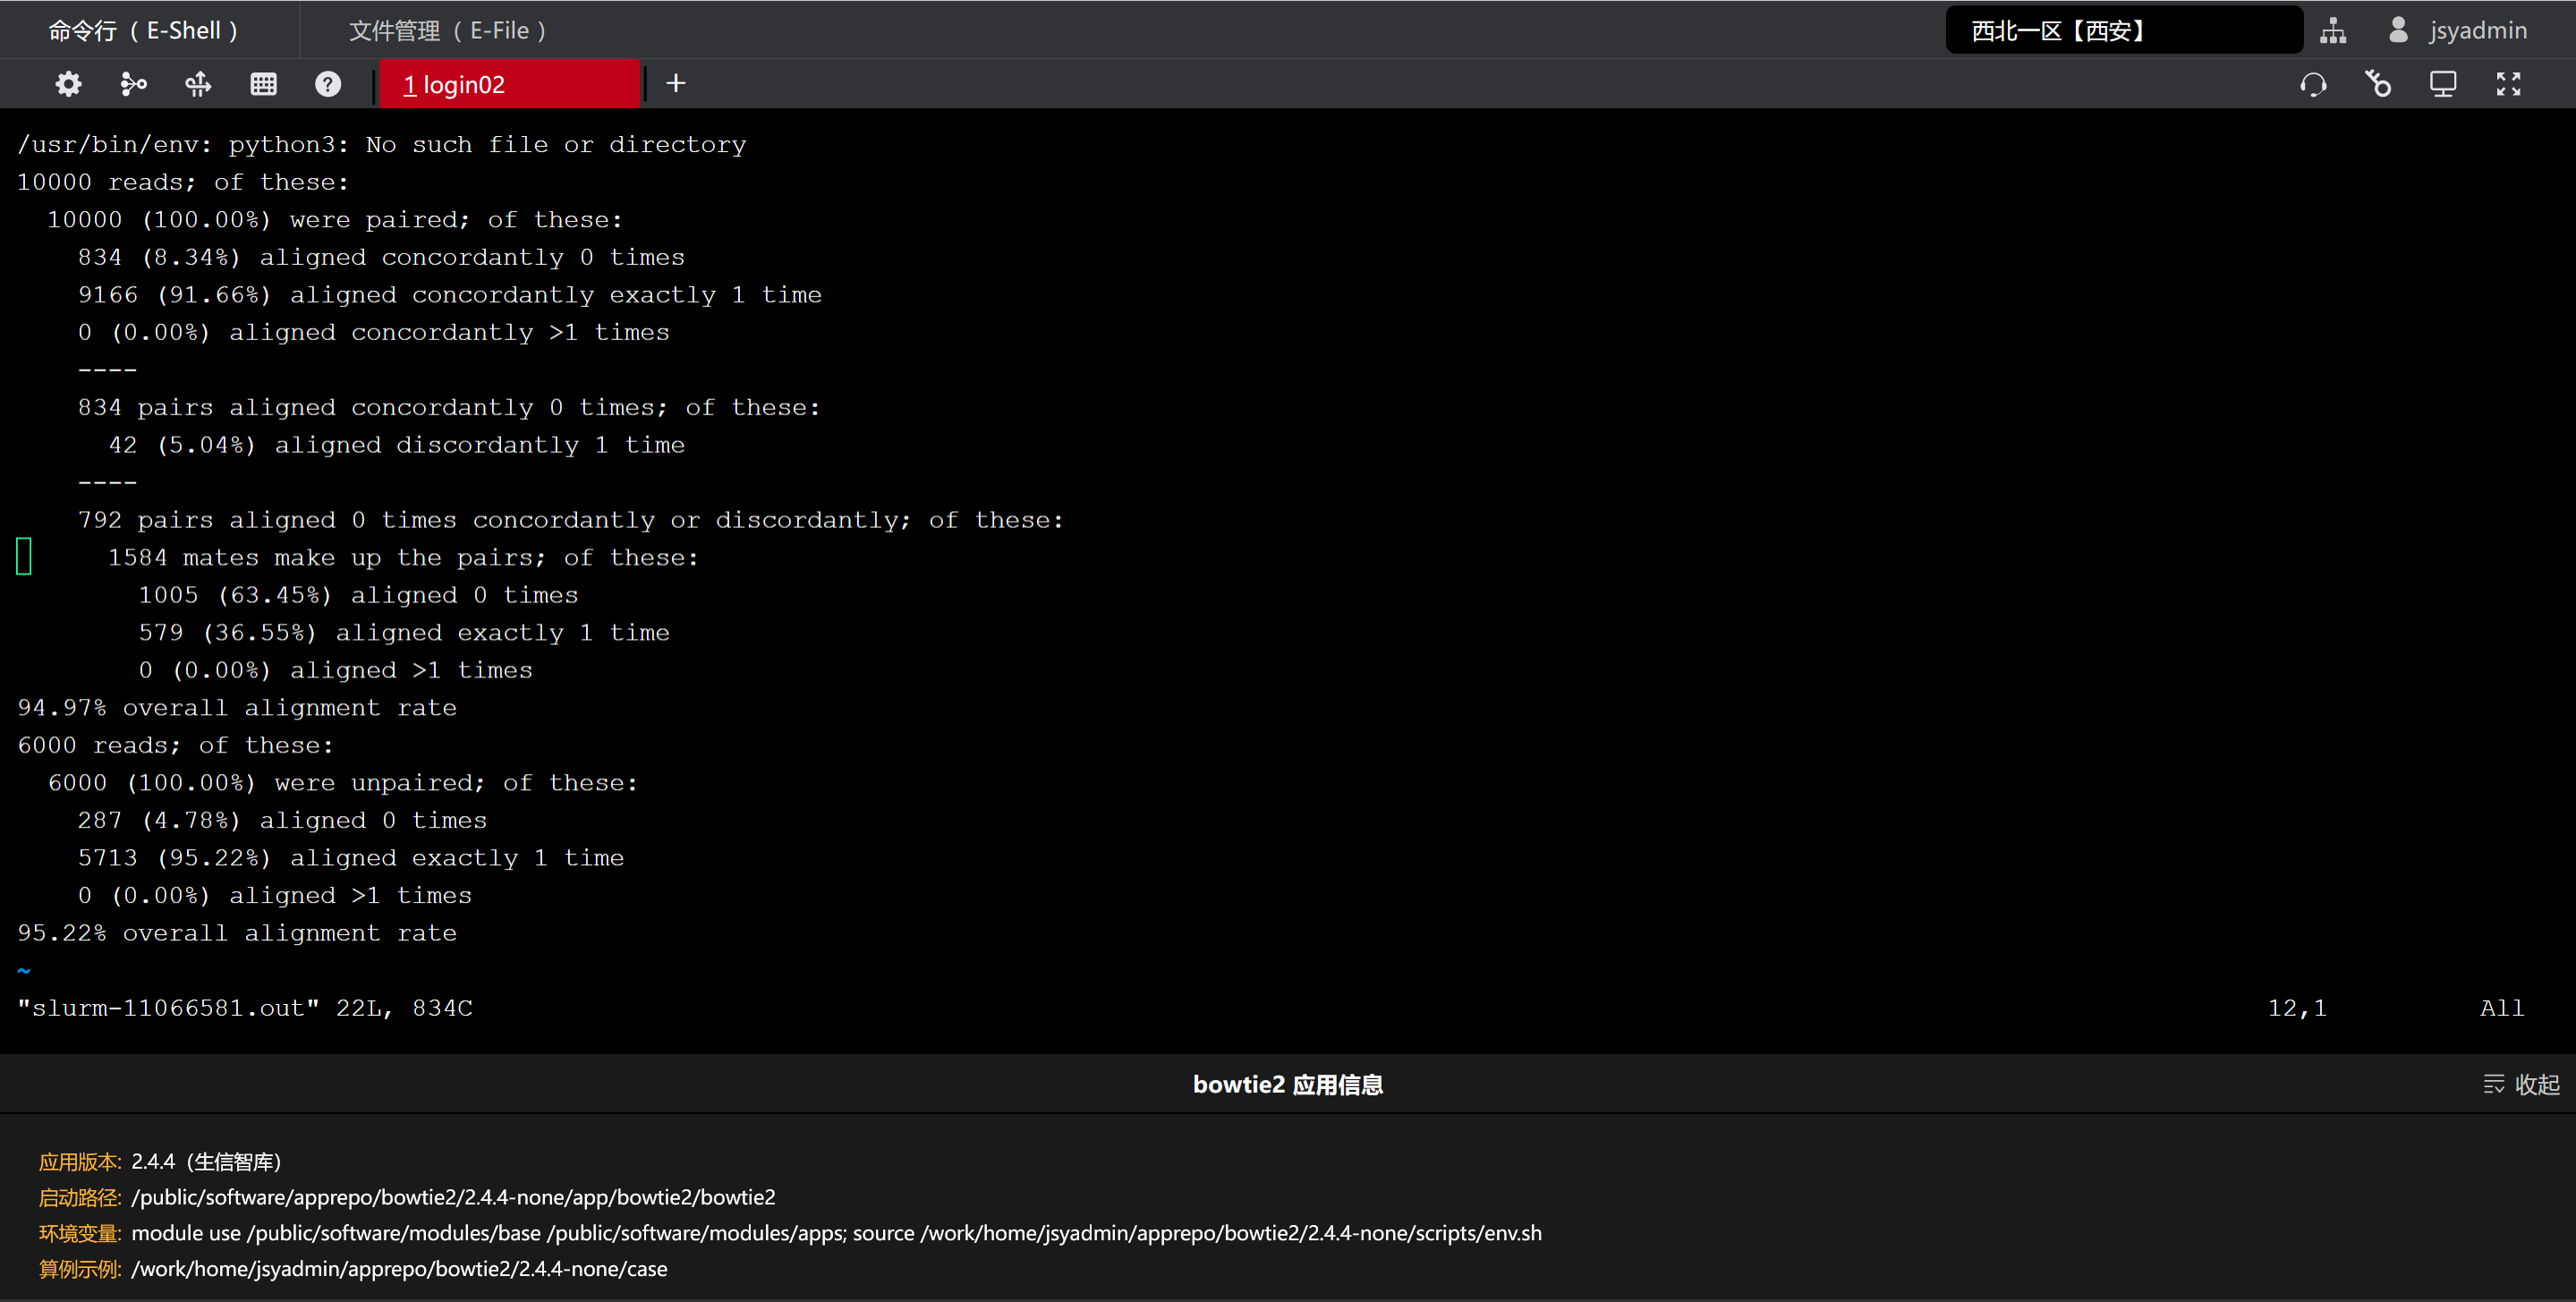Click the 95.22% overall alignment rate line
The width and height of the screenshot is (2576, 1302).
pos(237,933)
